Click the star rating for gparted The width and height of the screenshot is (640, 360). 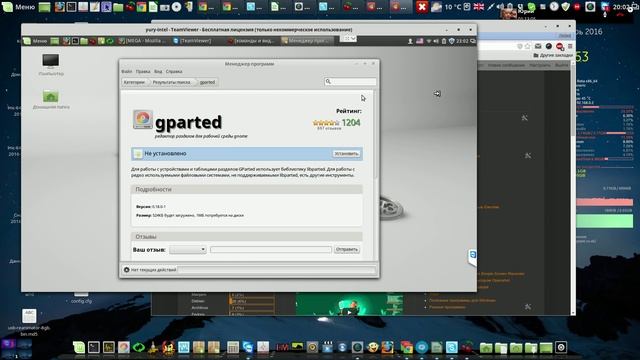coord(326,123)
